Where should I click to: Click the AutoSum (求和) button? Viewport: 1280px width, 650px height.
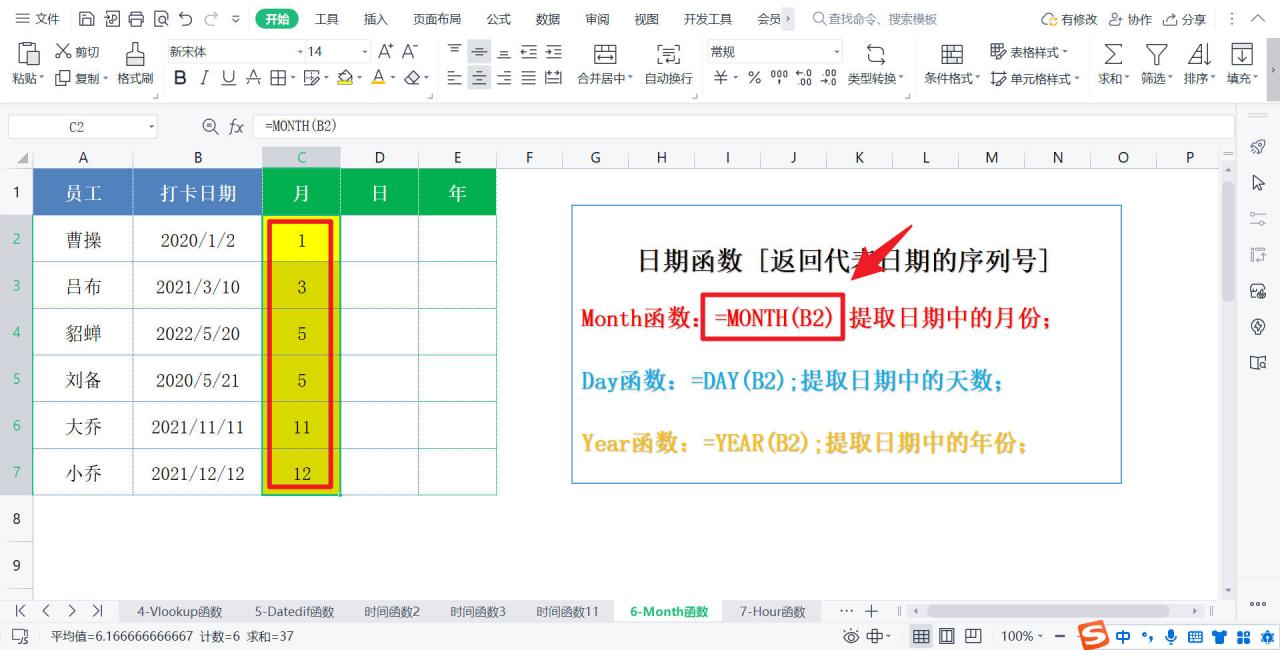click(x=1112, y=65)
